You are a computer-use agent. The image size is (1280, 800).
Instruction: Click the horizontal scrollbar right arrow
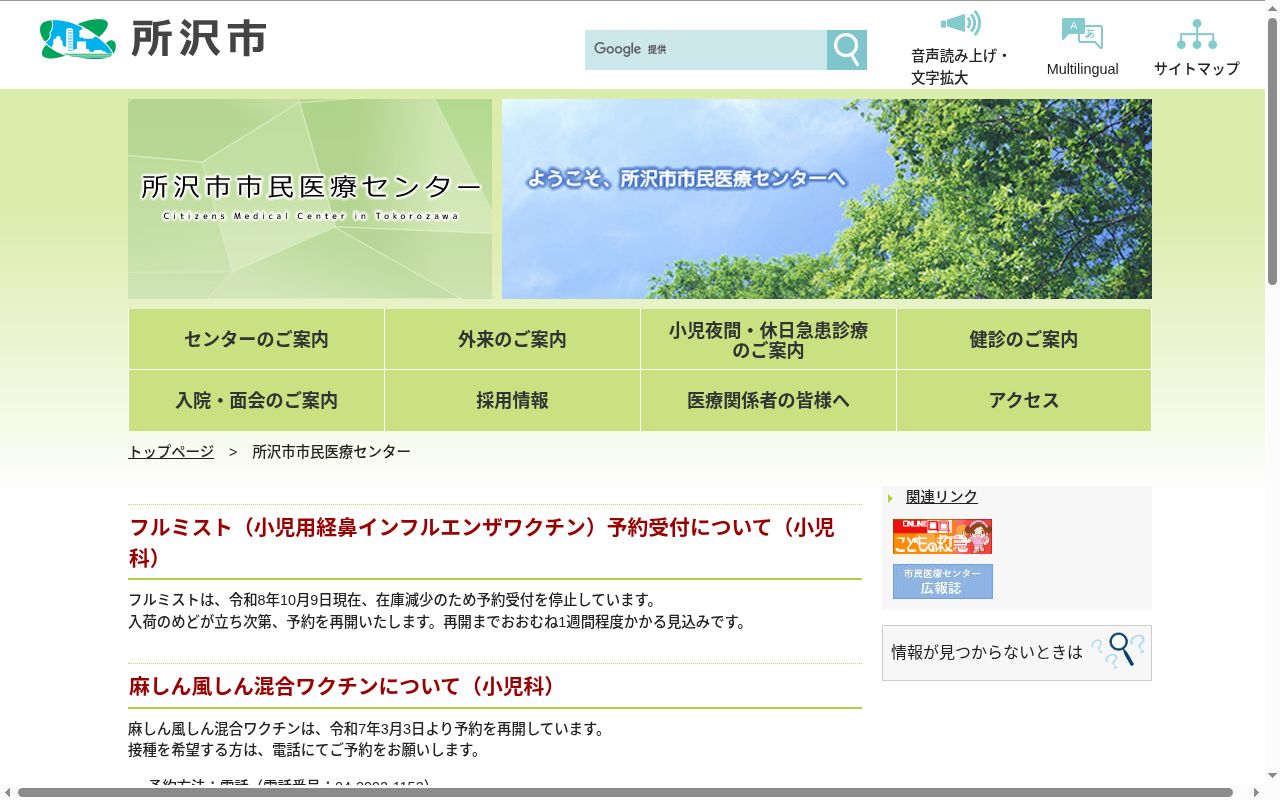[1256, 792]
